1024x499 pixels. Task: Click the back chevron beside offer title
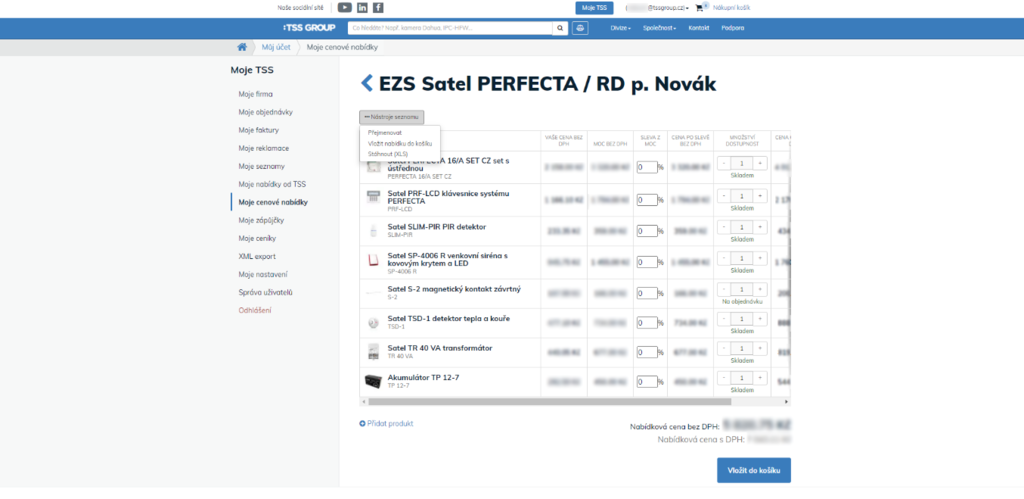366,83
